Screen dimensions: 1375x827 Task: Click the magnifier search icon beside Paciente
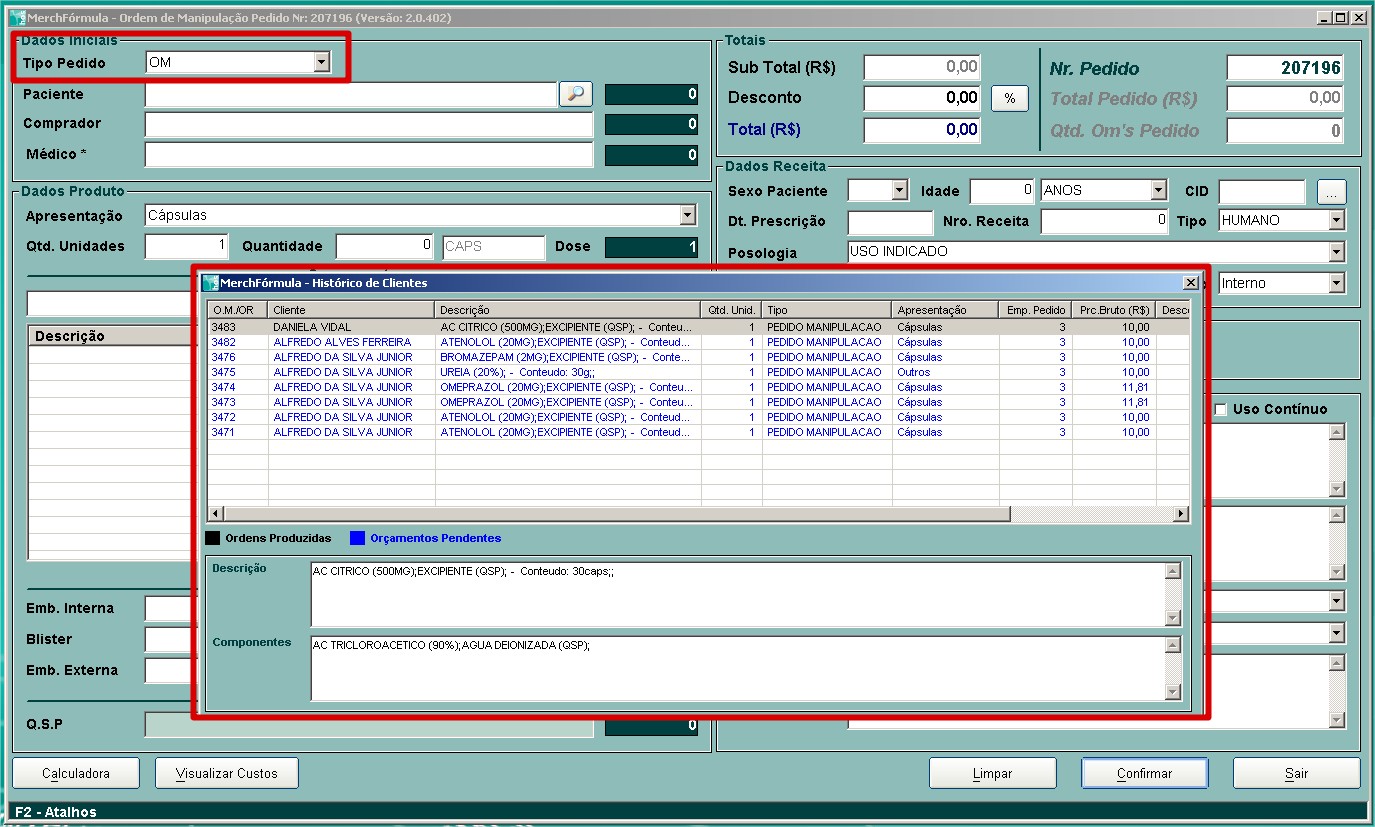point(575,94)
